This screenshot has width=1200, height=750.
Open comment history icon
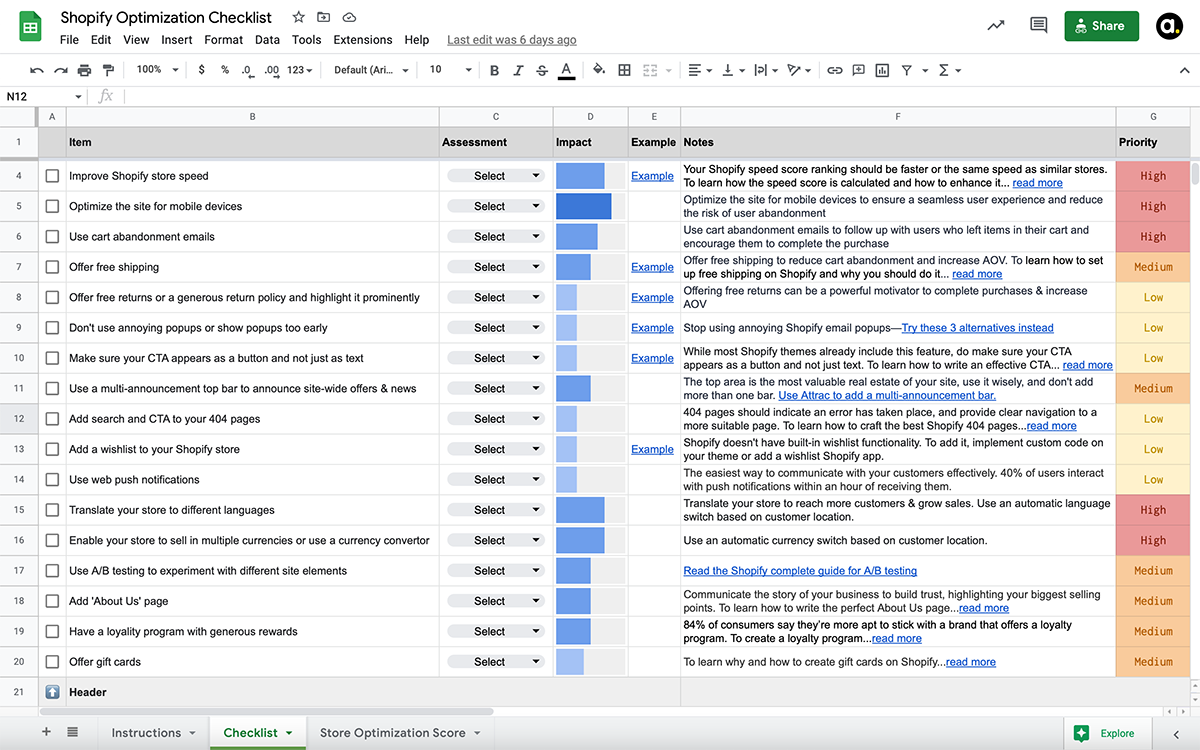click(x=1038, y=26)
